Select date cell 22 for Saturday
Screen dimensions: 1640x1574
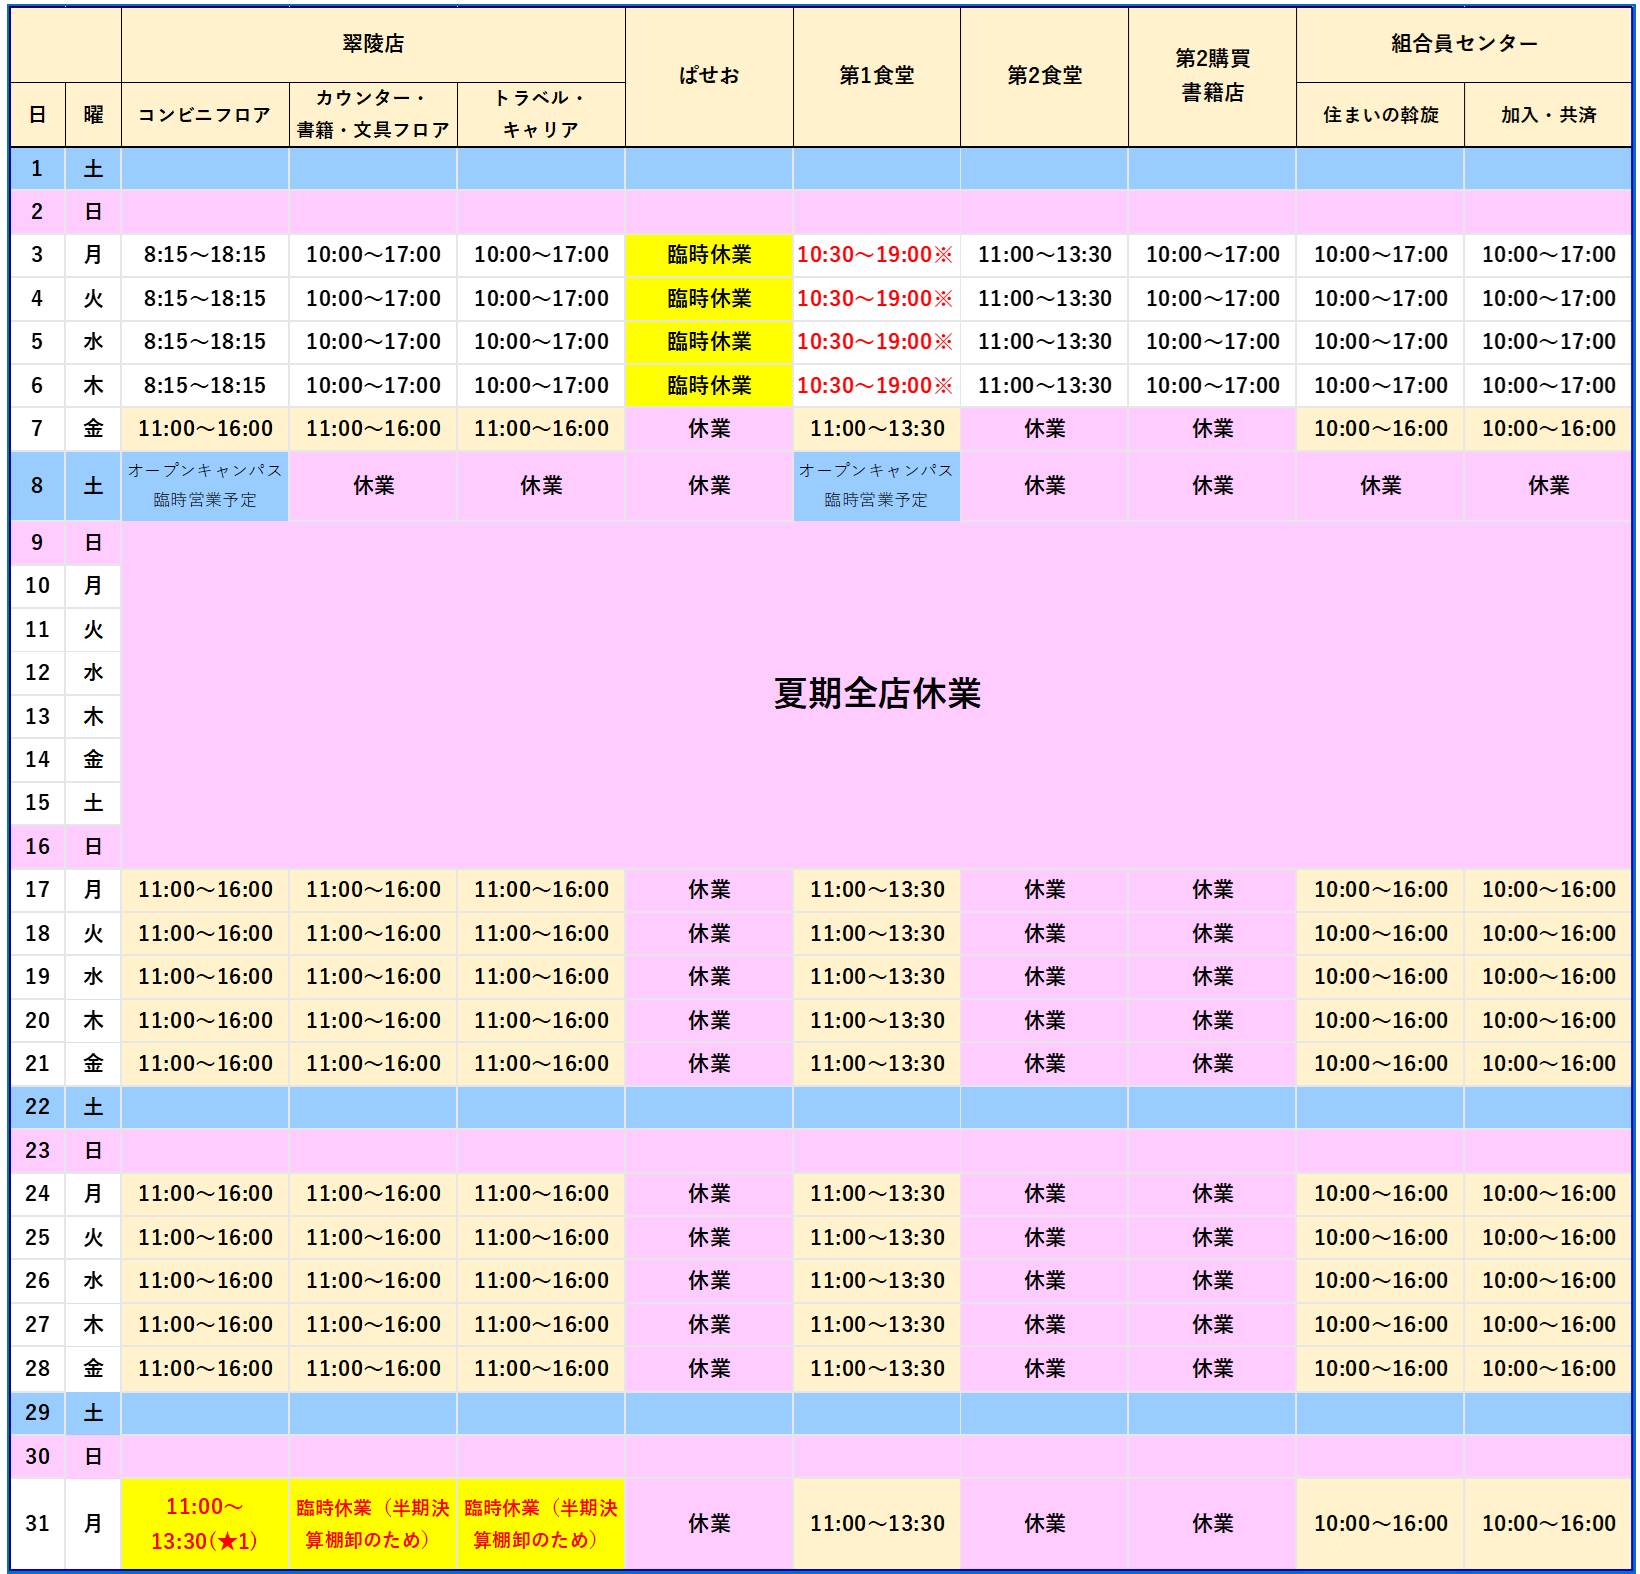tap(38, 1107)
